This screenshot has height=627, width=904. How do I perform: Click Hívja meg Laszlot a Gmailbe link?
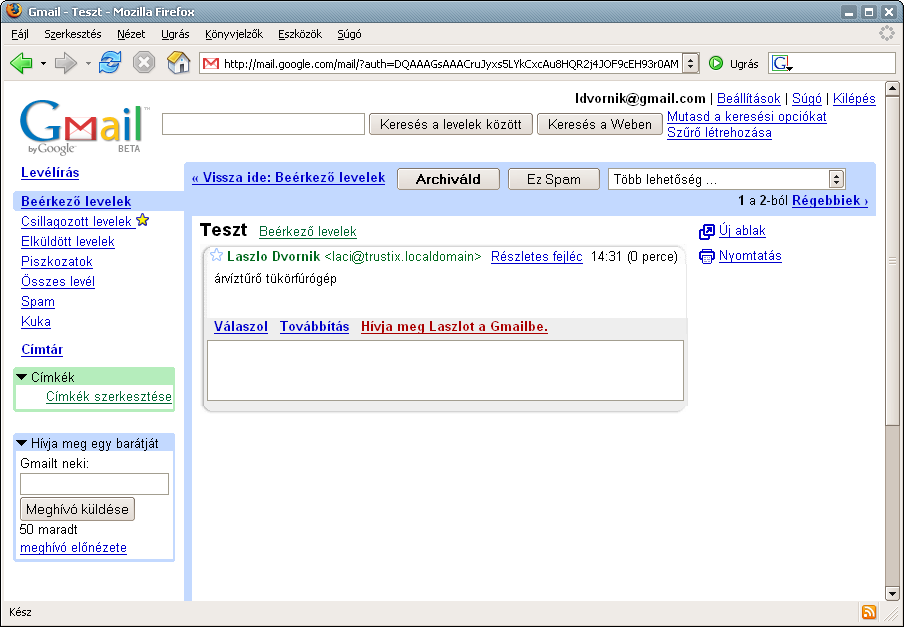coord(454,327)
